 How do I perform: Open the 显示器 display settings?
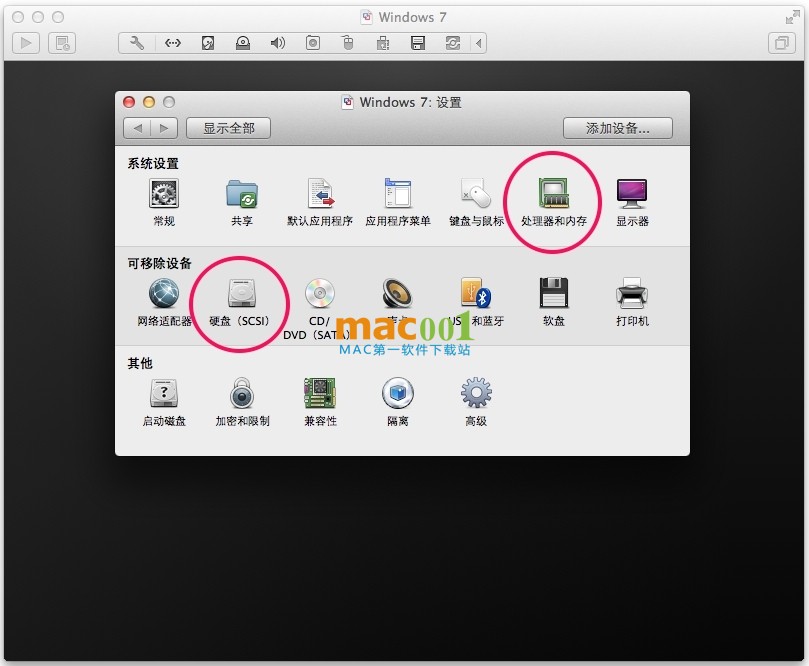[632, 203]
